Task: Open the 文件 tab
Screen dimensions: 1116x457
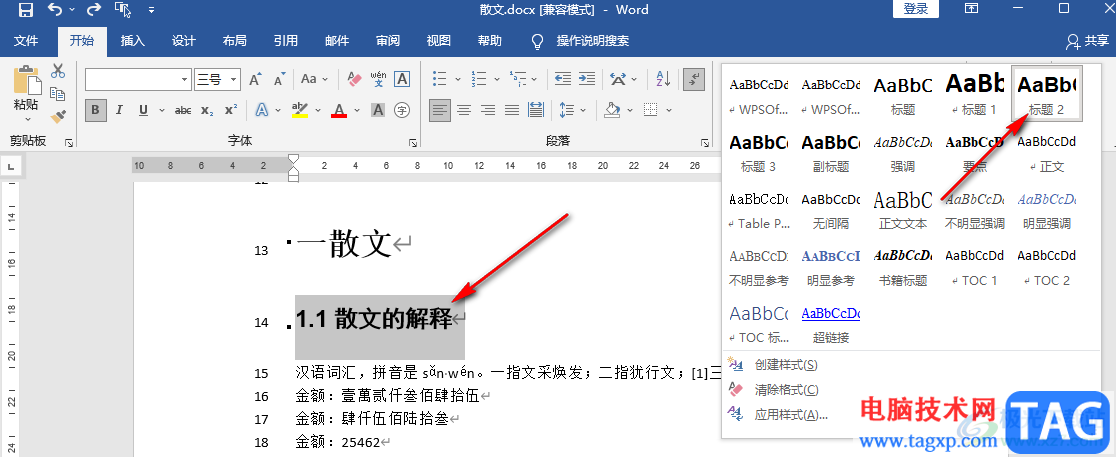Action: (x=26, y=41)
